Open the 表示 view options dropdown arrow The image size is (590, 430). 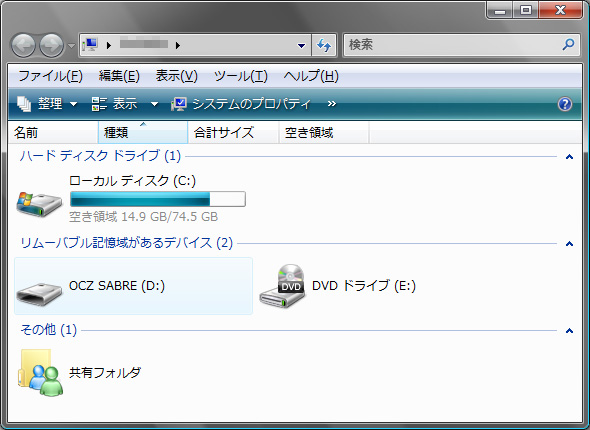[x=154, y=104]
